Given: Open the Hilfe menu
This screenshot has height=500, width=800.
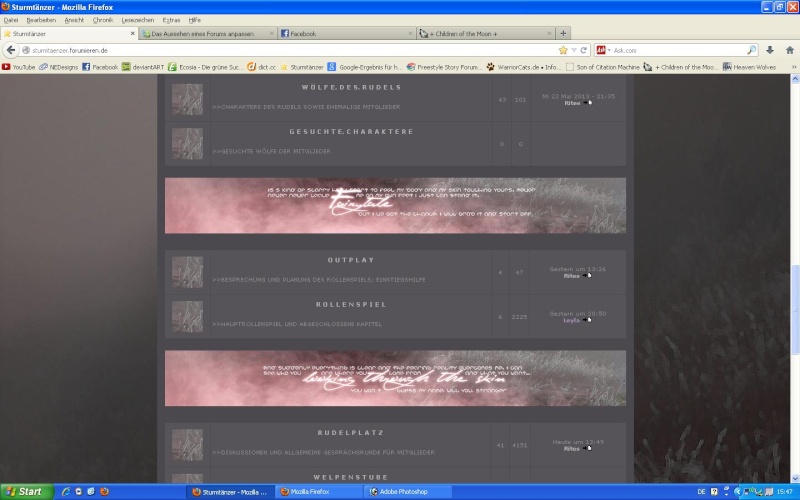Looking at the screenshot, I should pyautogui.click(x=194, y=20).
